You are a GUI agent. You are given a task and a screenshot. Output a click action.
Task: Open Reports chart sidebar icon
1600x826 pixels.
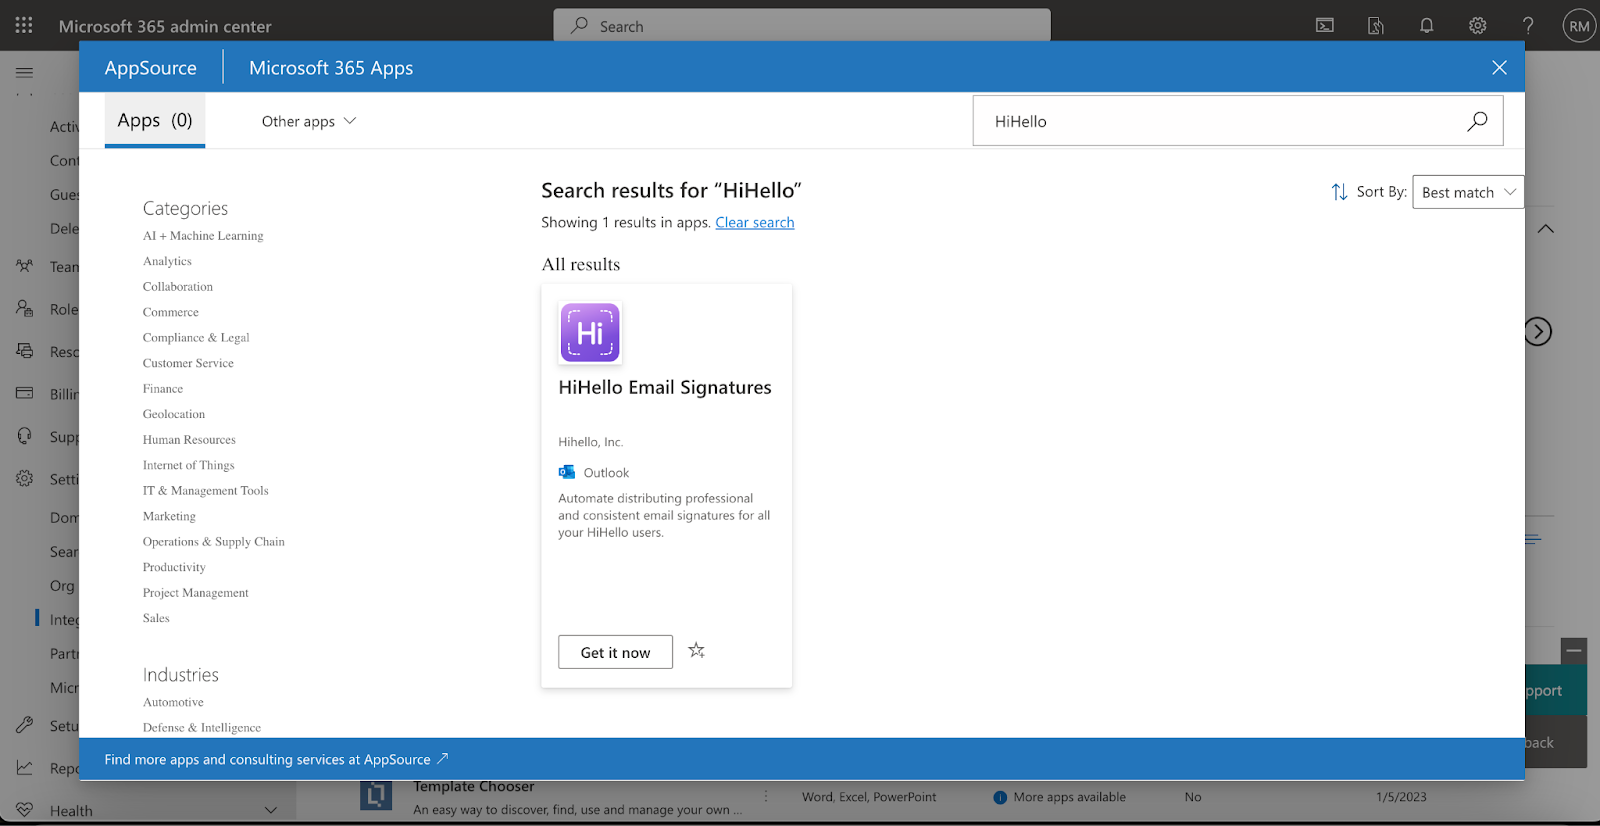24,767
